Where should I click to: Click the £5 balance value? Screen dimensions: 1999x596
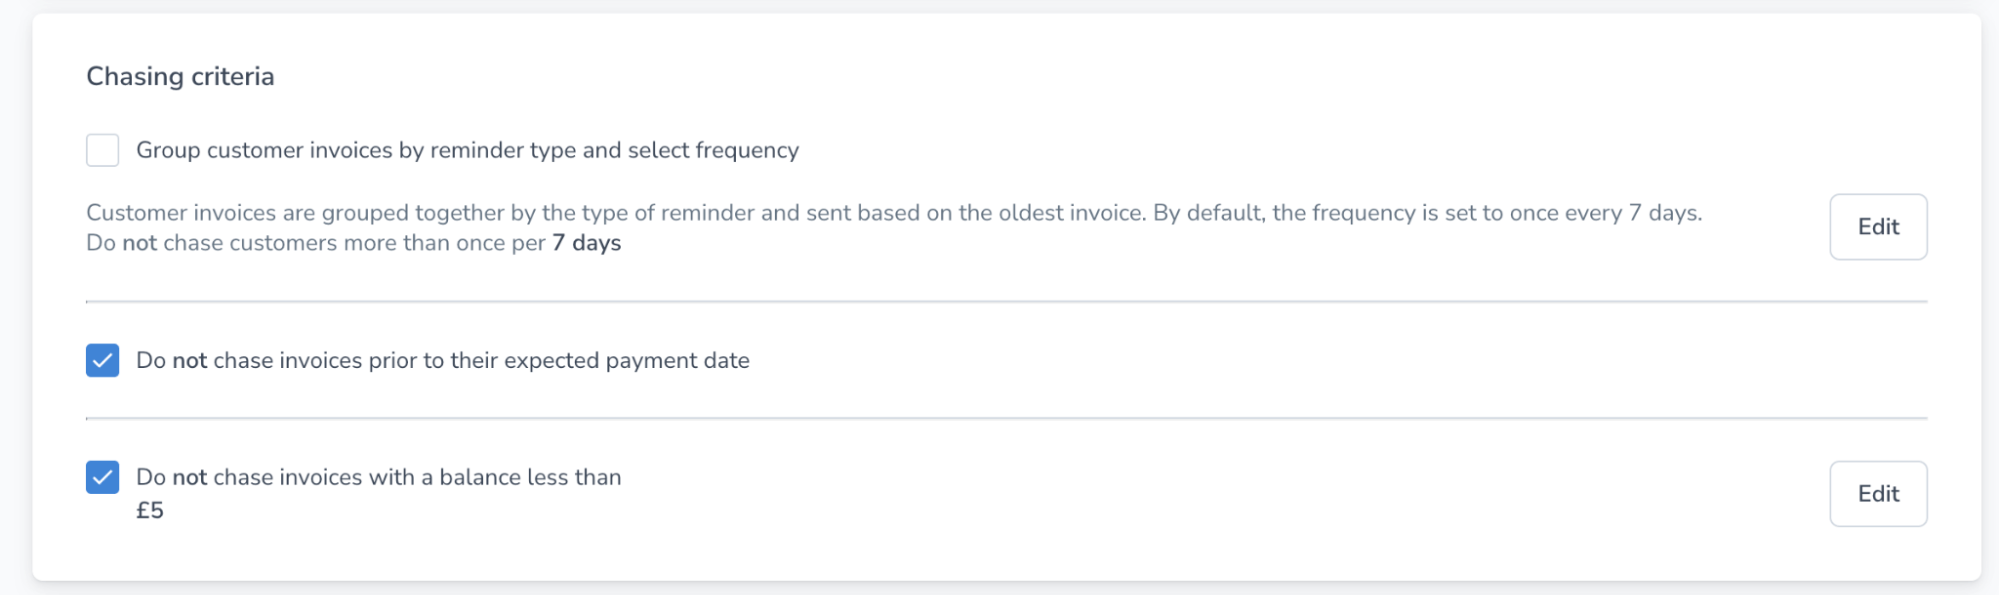click(150, 510)
